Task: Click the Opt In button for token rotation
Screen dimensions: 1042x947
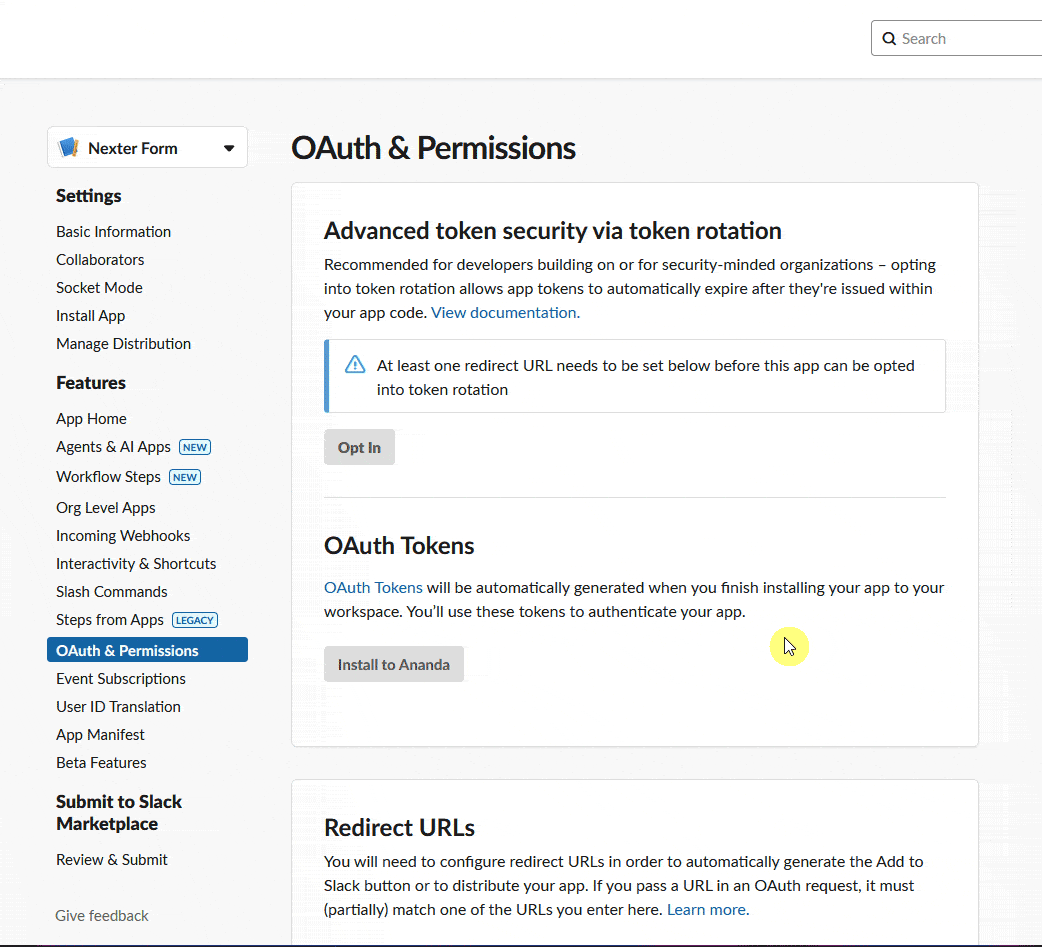Action: click(359, 447)
